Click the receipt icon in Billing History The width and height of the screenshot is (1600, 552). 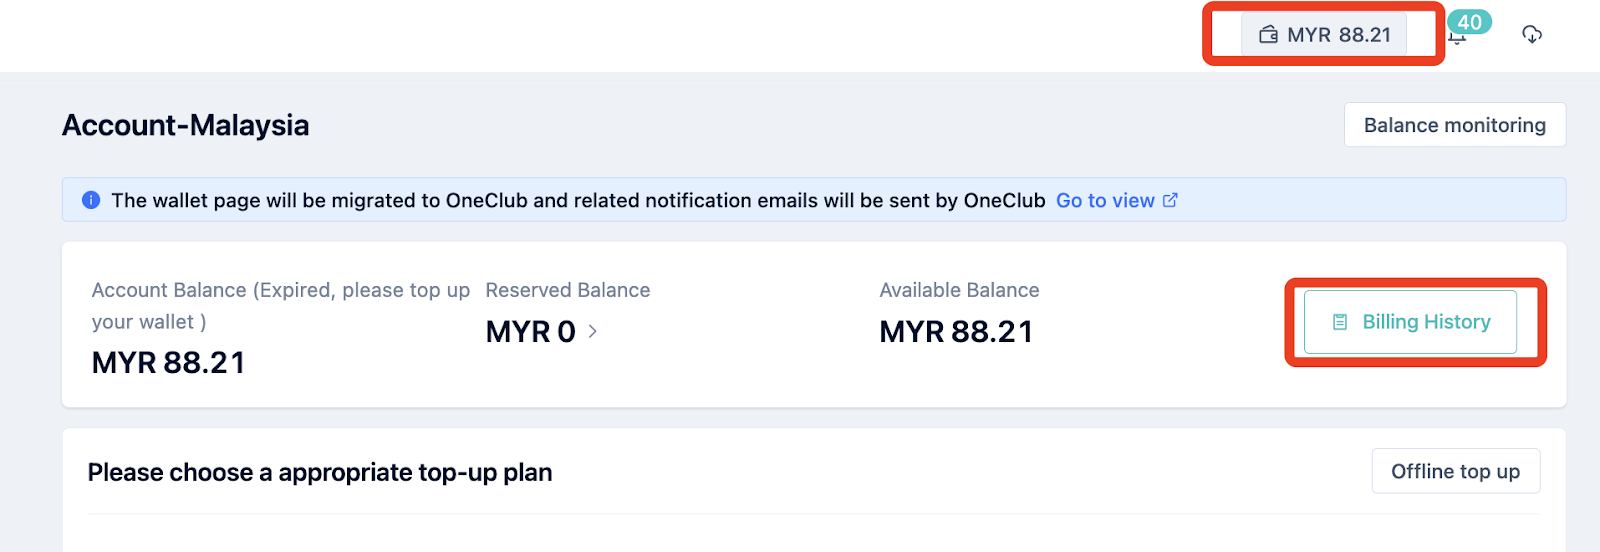pos(1340,322)
